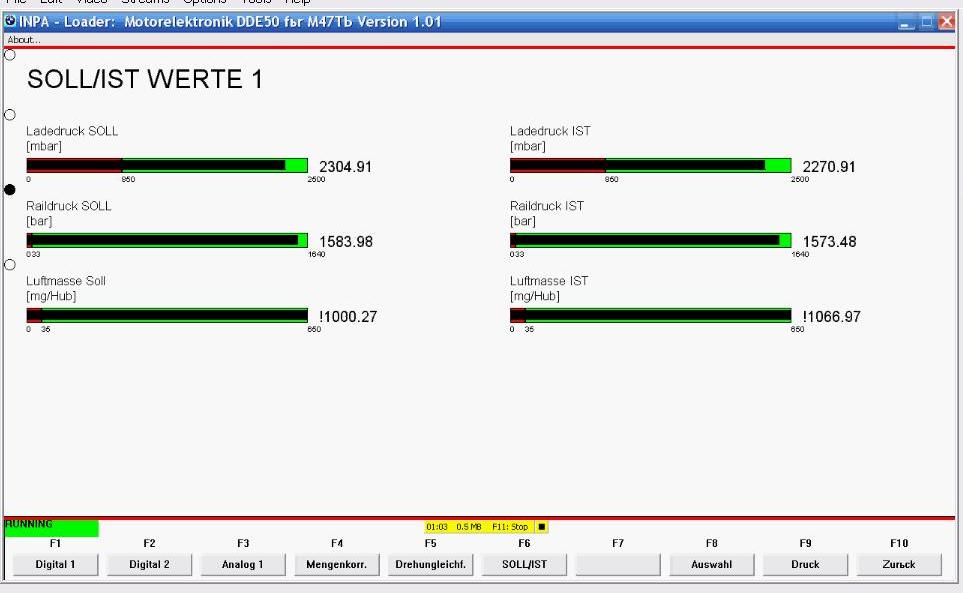Click the value 1583.98
The width and height of the screenshot is (963, 593).
click(346, 241)
